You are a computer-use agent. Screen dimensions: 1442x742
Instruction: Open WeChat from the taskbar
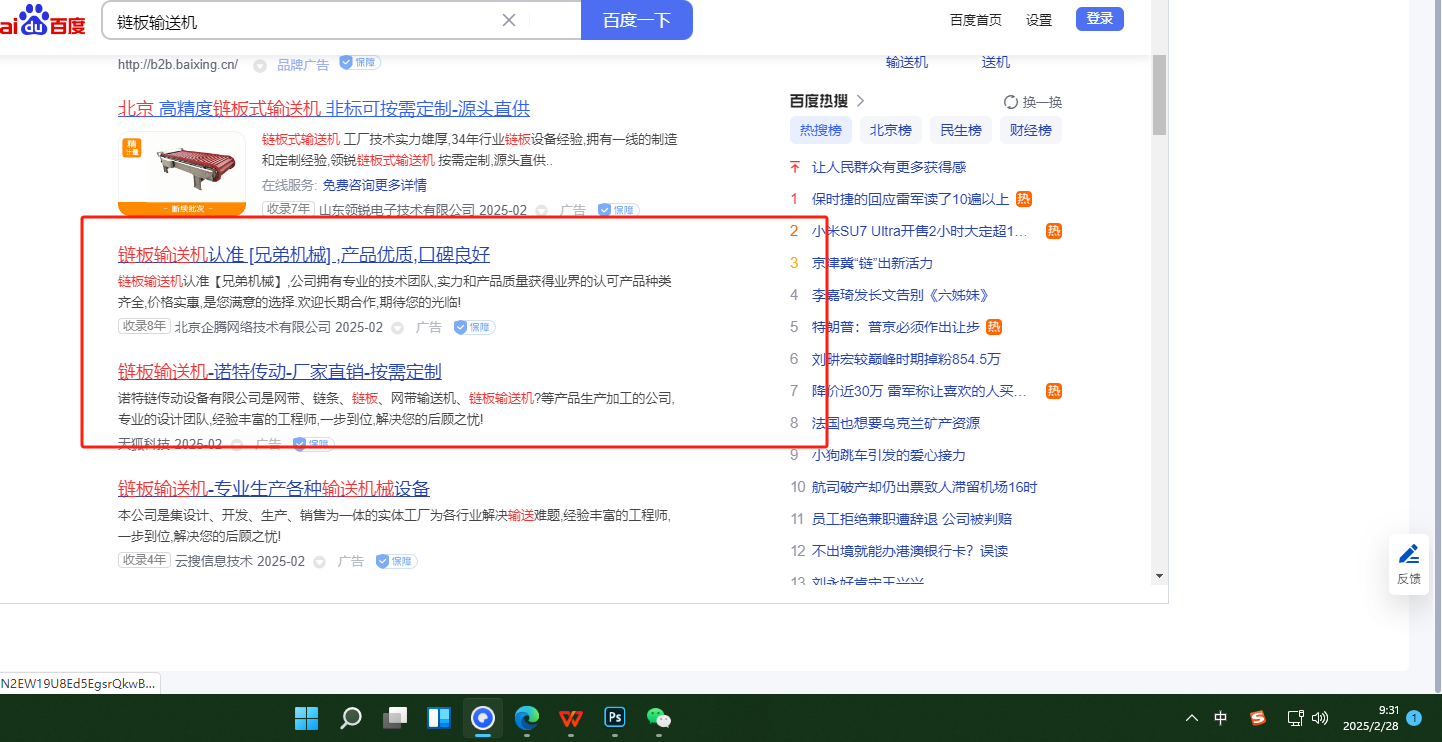[658, 717]
